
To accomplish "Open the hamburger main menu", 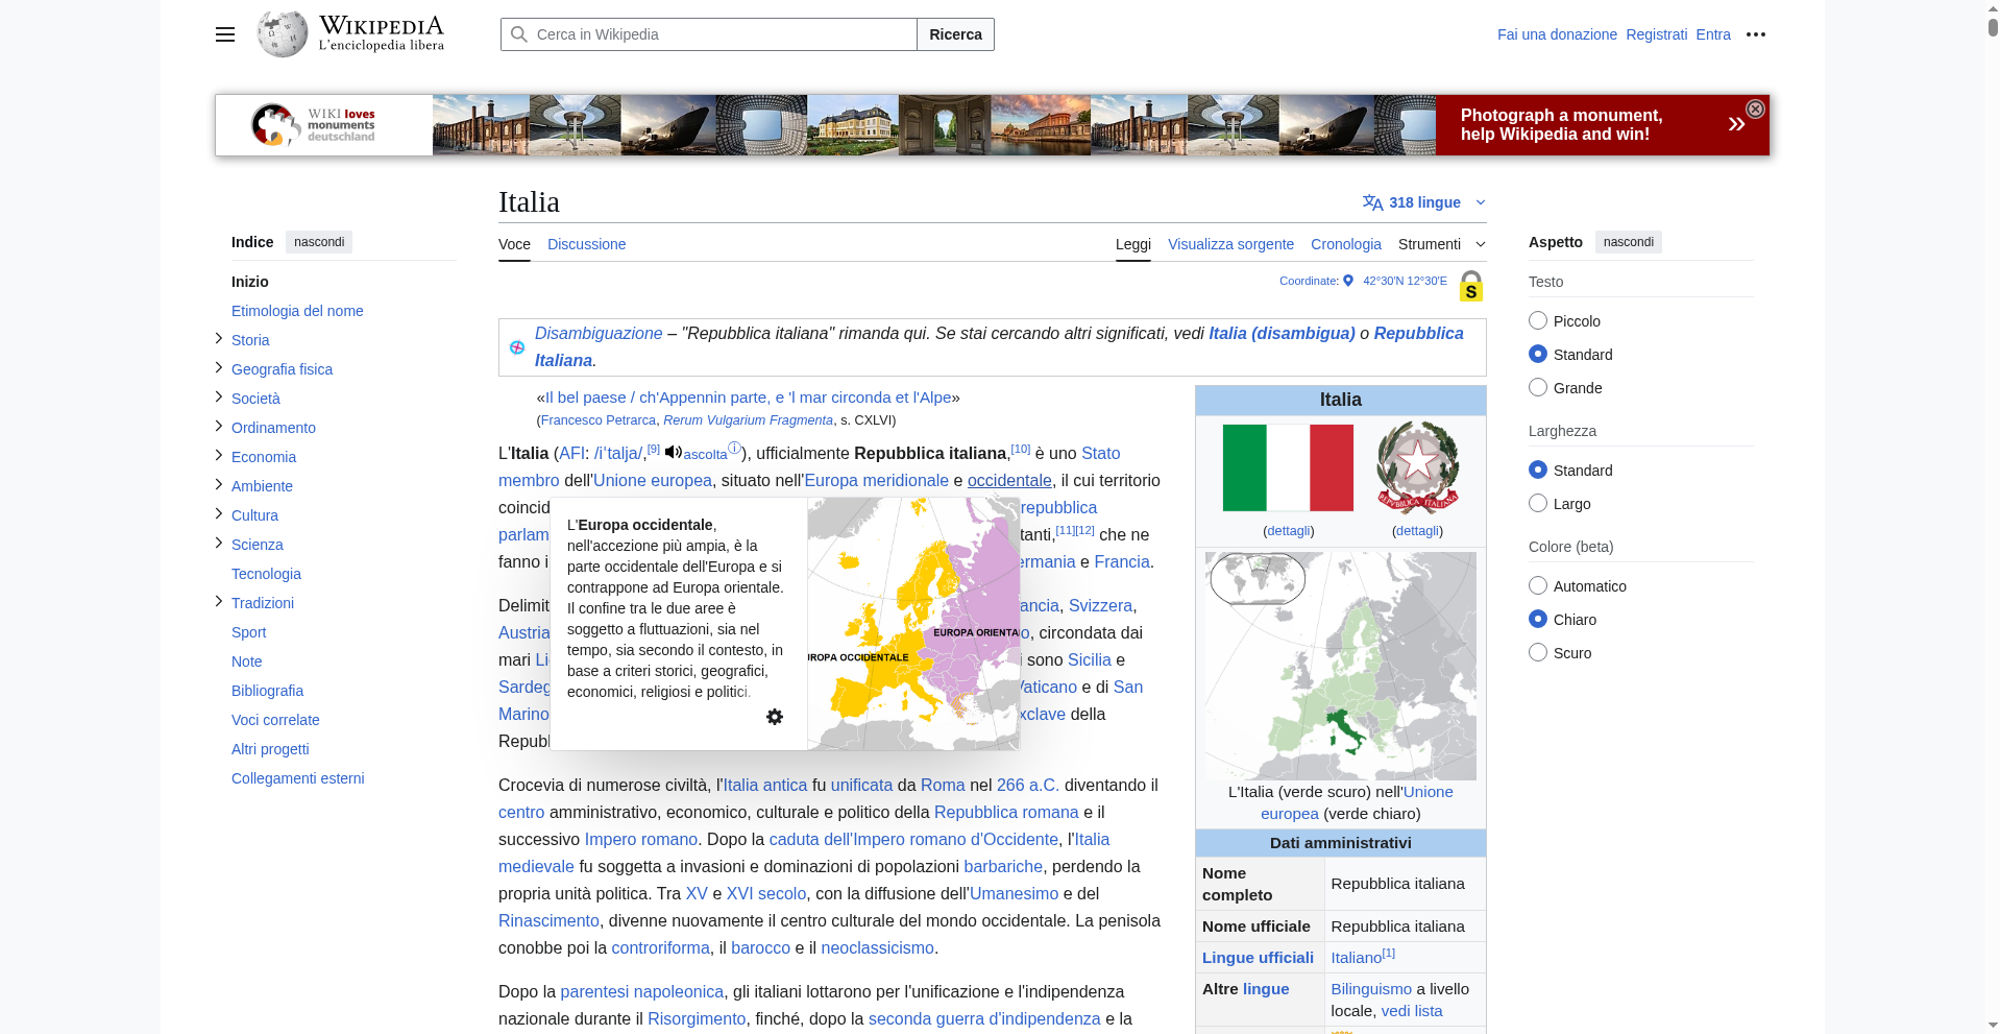I will (225, 34).
